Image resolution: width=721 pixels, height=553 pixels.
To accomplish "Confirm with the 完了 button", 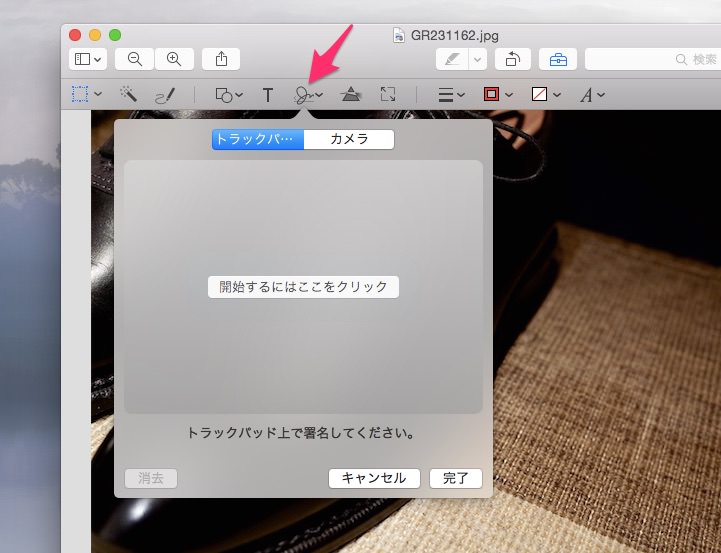I will point(456,478).
